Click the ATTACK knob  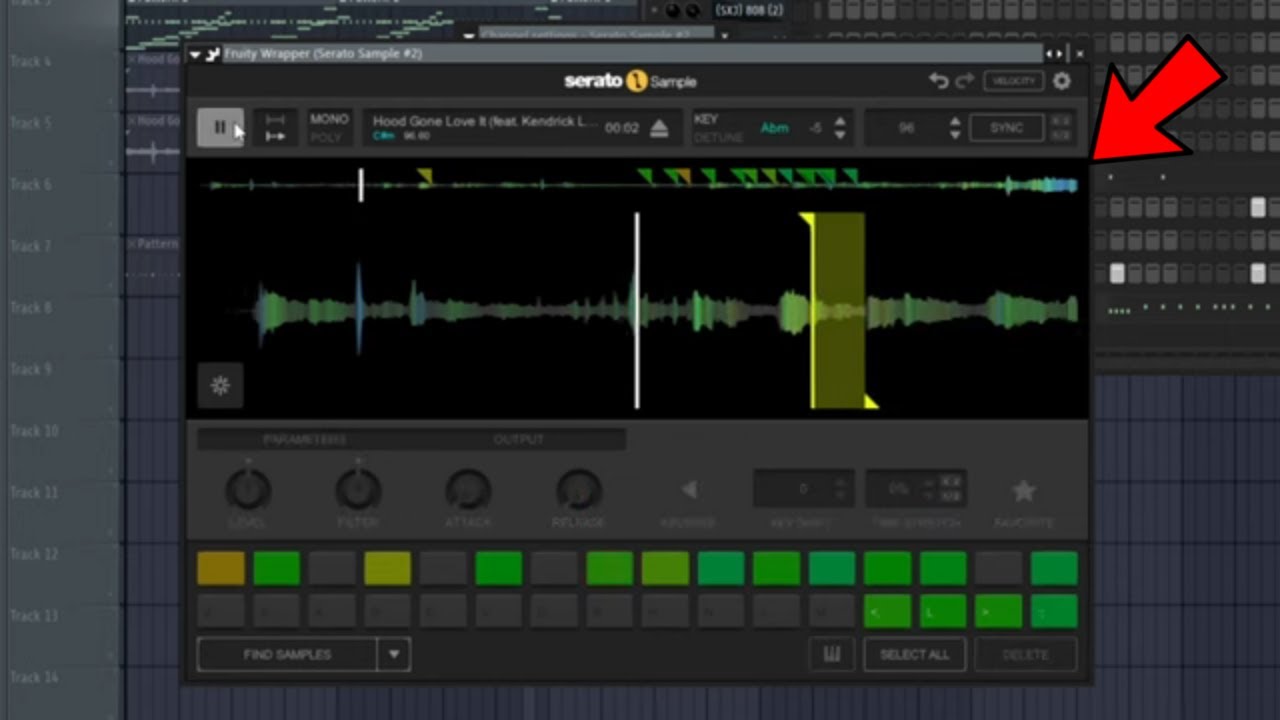tap(468, 490)
